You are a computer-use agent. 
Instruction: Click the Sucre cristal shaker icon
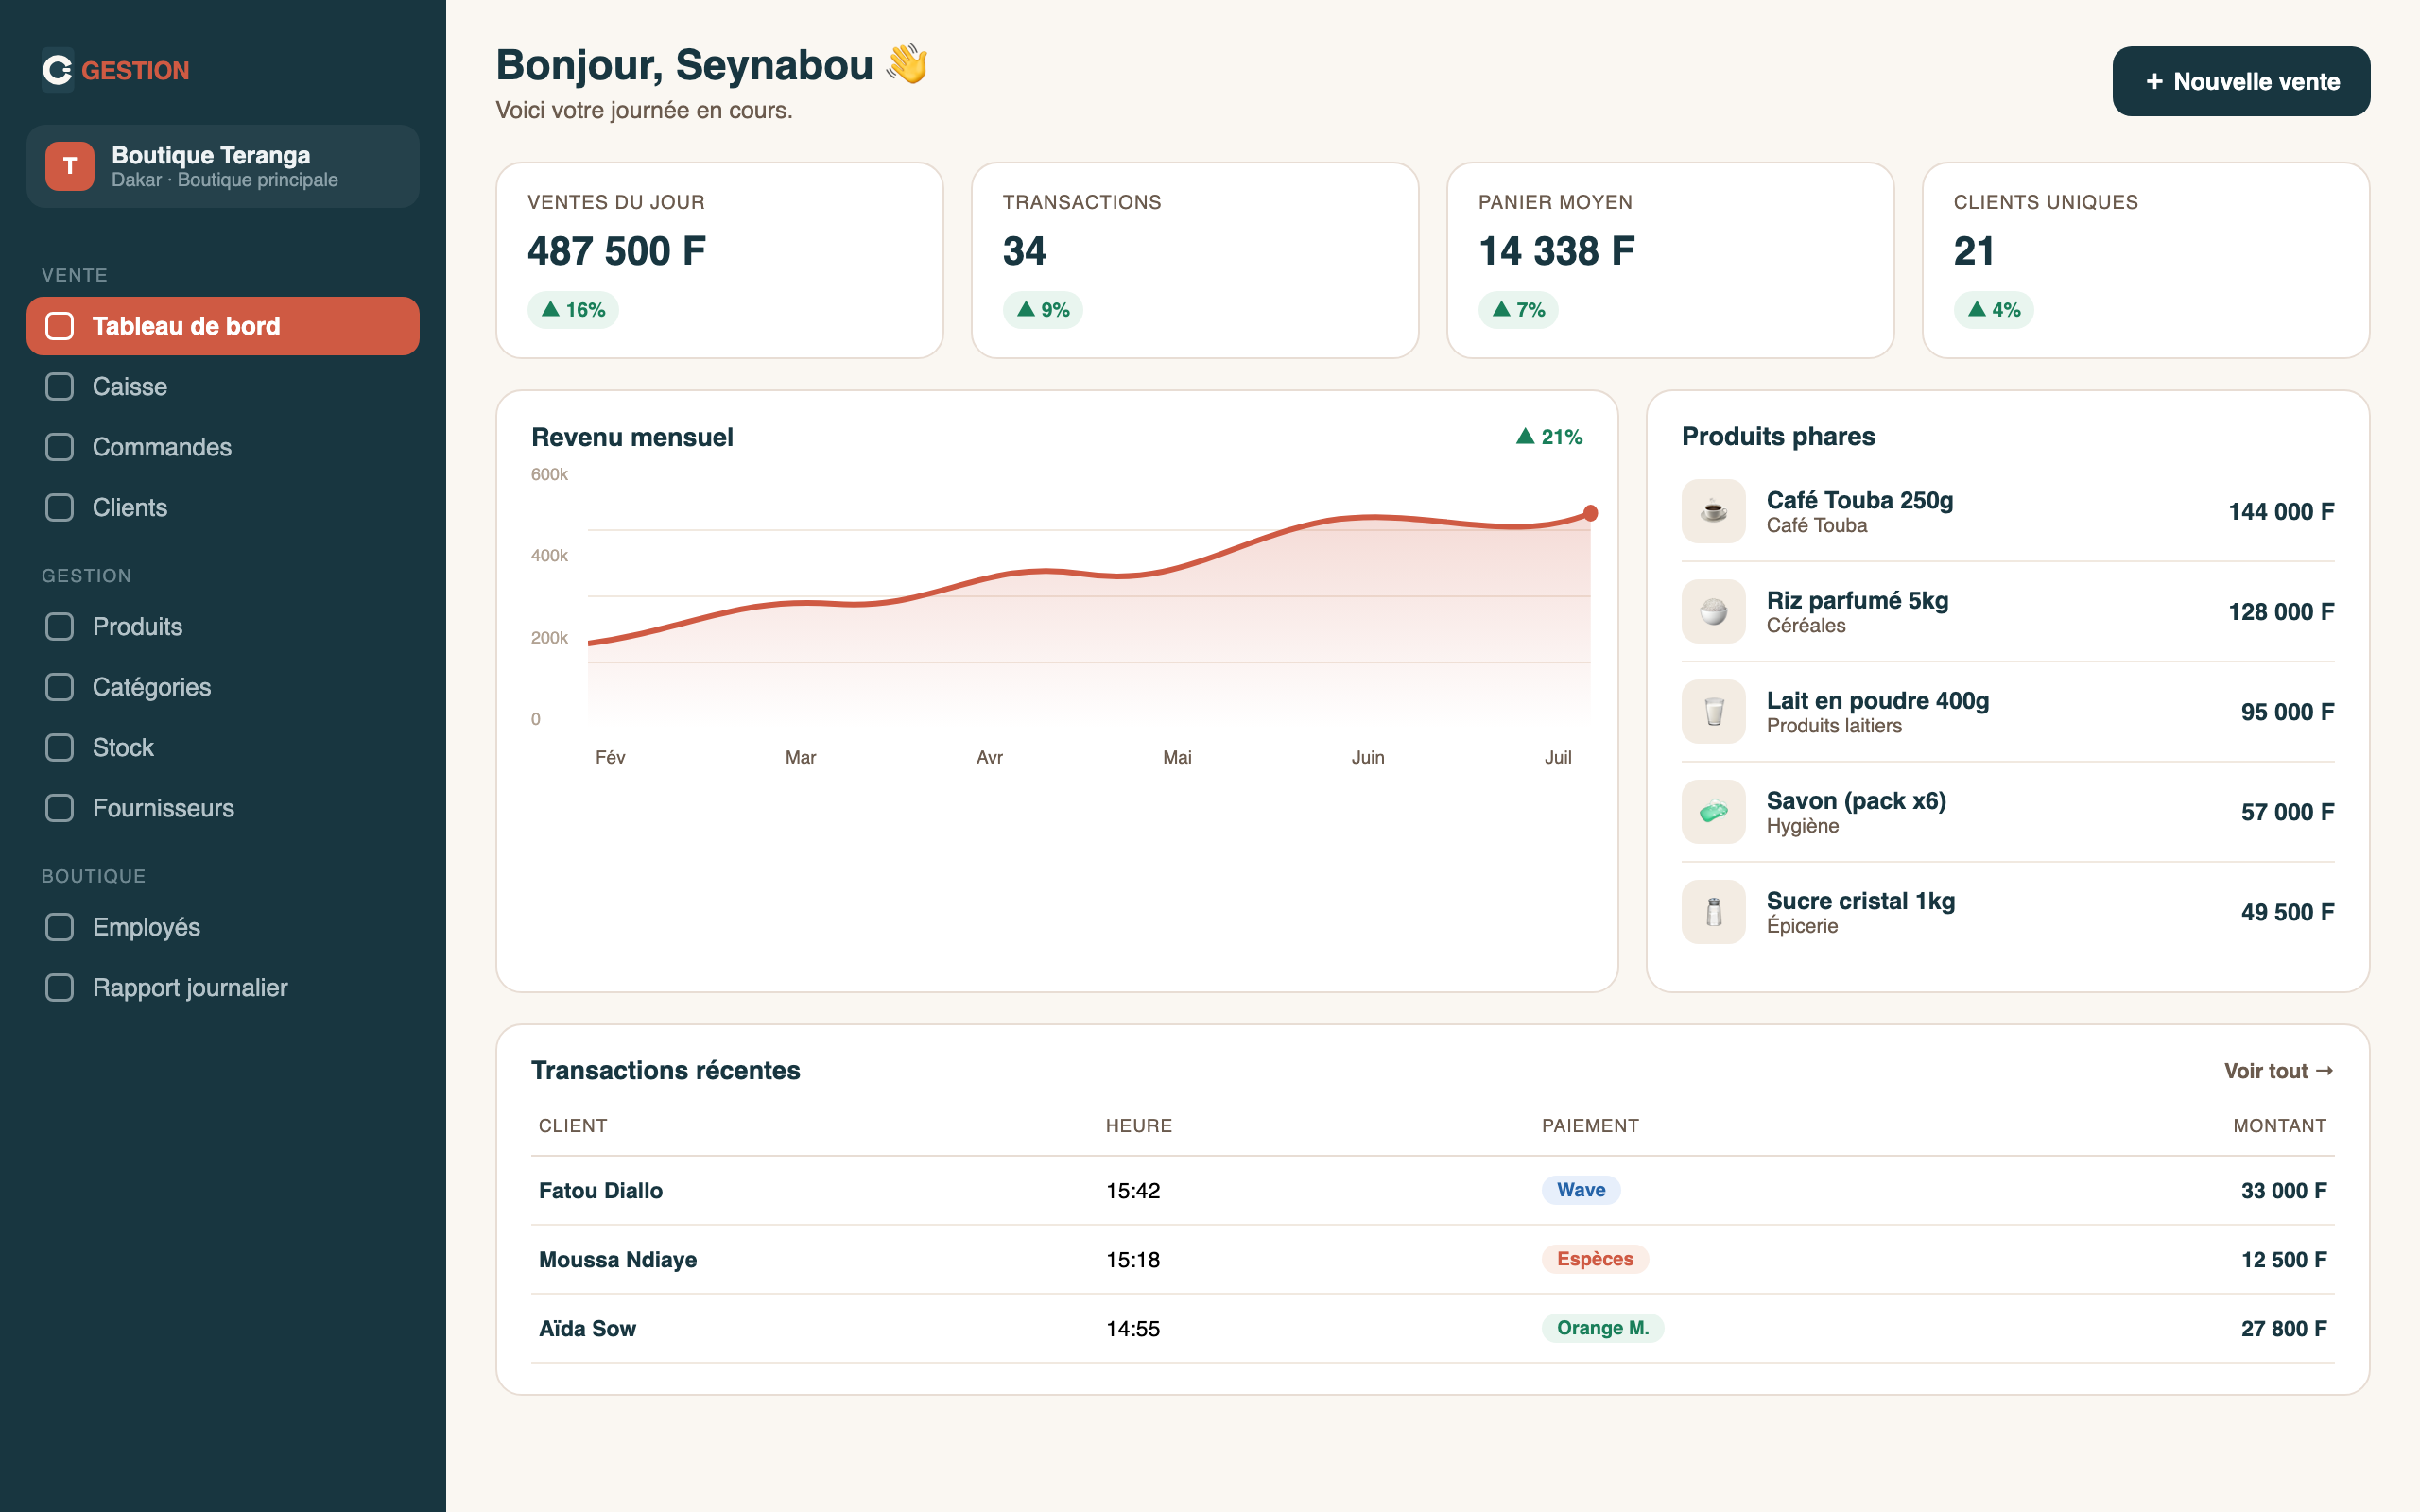point(1713,911)
